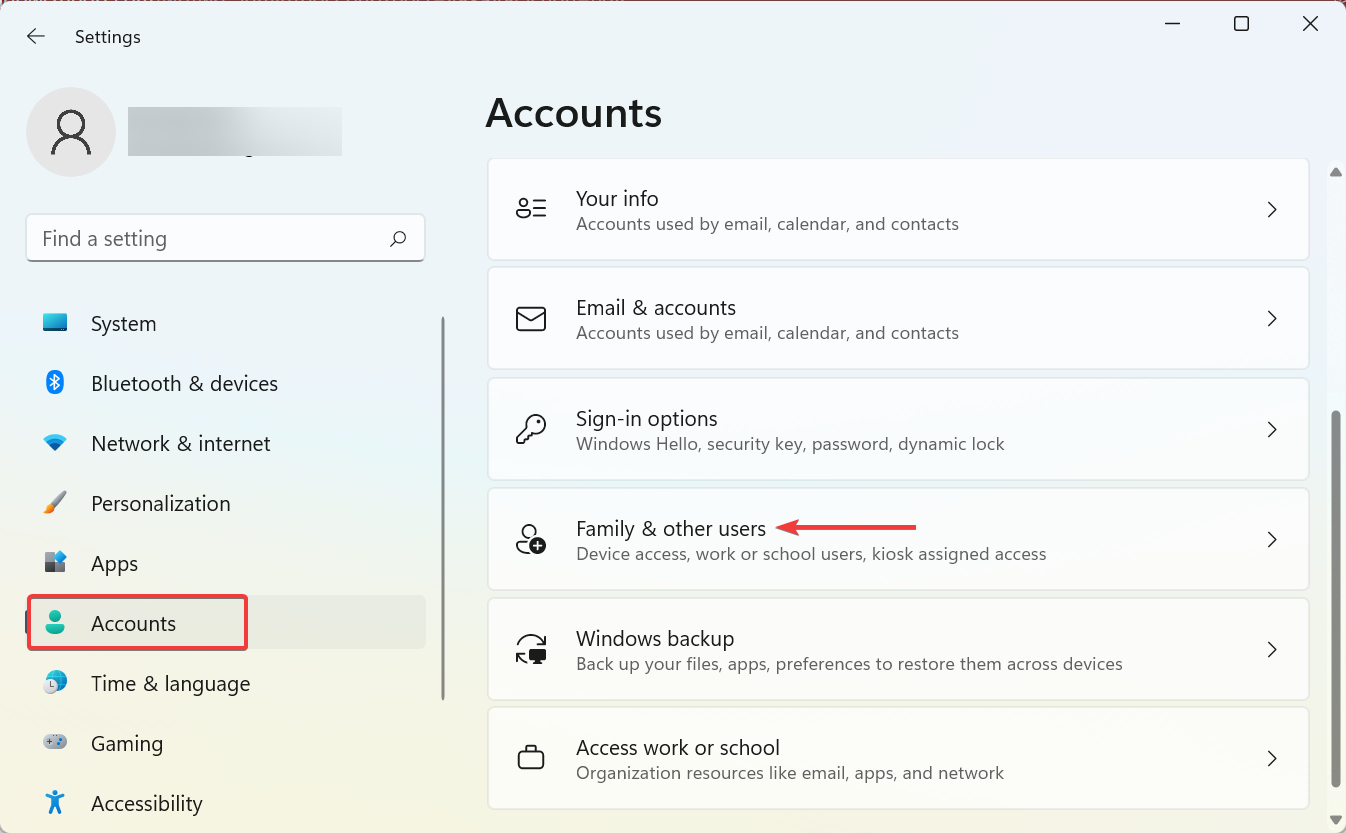Click 'Organization resources like email' description
Image resolution: width=1346 pixels, height=833 pixels.
[790, 772]
